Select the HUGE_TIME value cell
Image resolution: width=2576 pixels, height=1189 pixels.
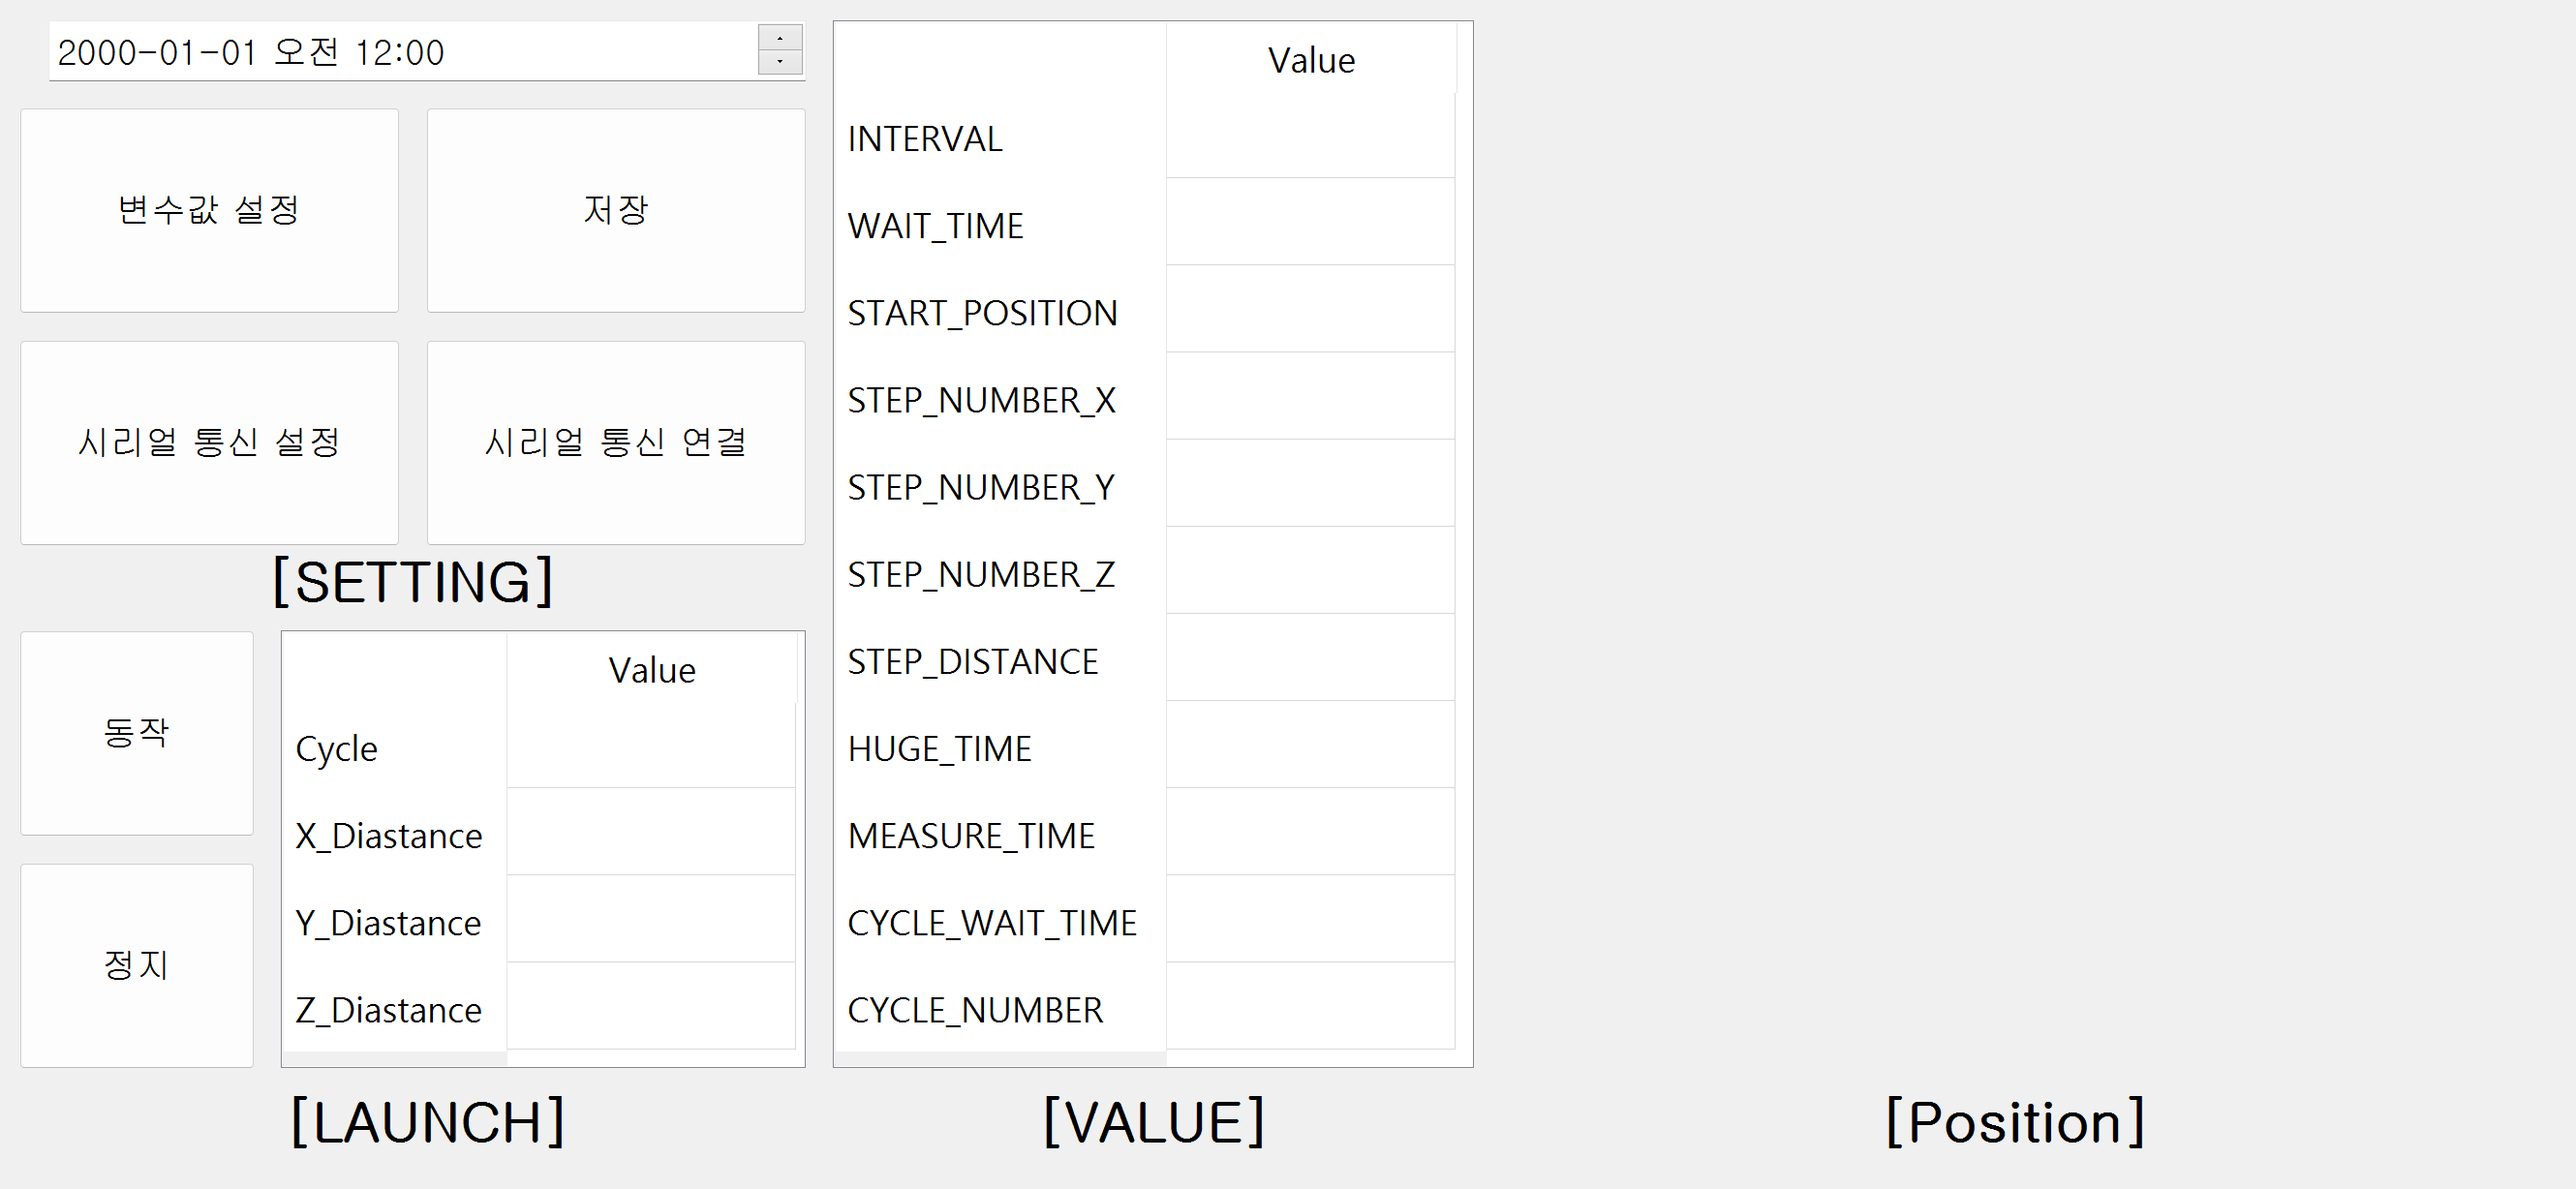pos(1310,745)
